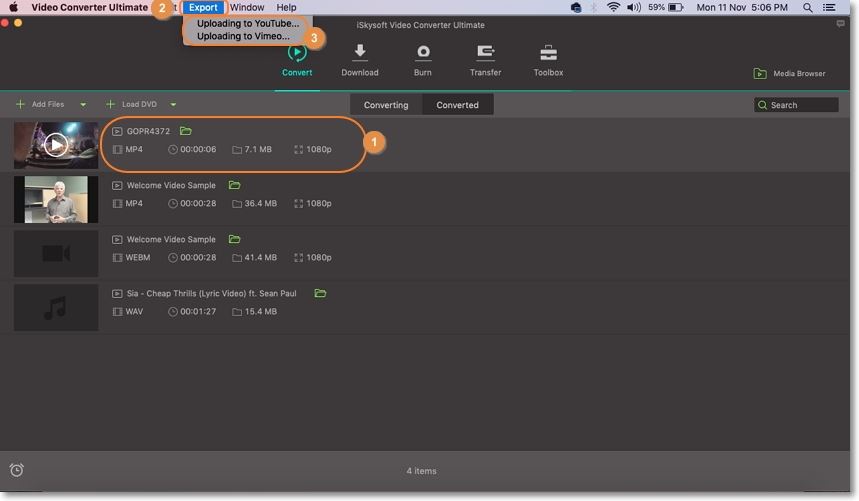Screen dimensions: 859x501
Task: Open the Burn disc section
Action: pos(423,53)
